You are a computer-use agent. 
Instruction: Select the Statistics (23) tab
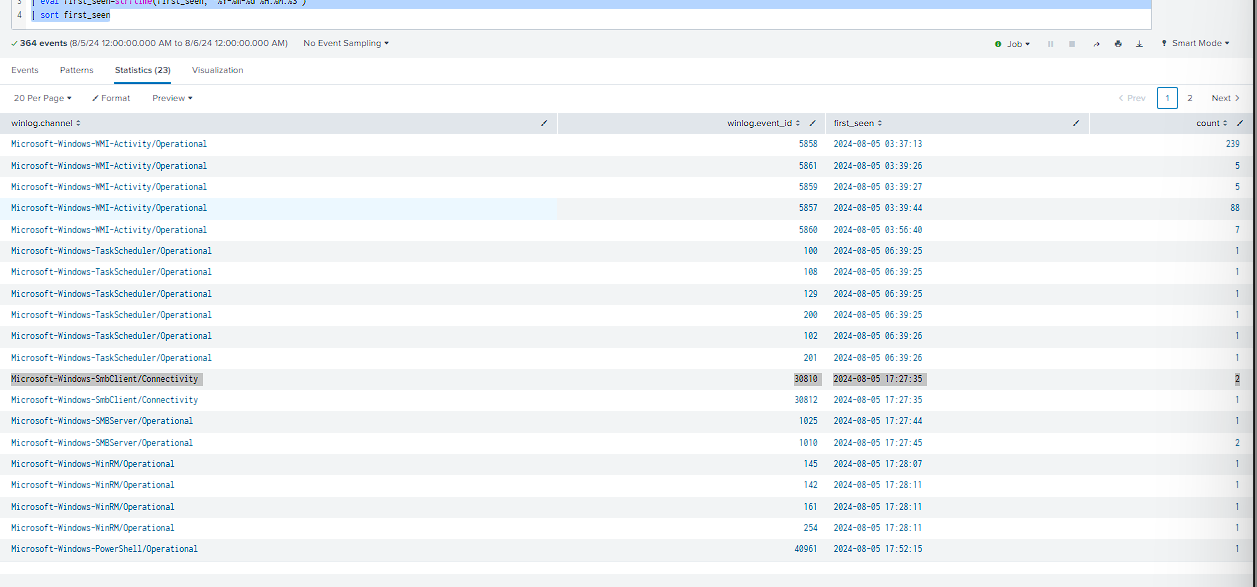point(143,70)
